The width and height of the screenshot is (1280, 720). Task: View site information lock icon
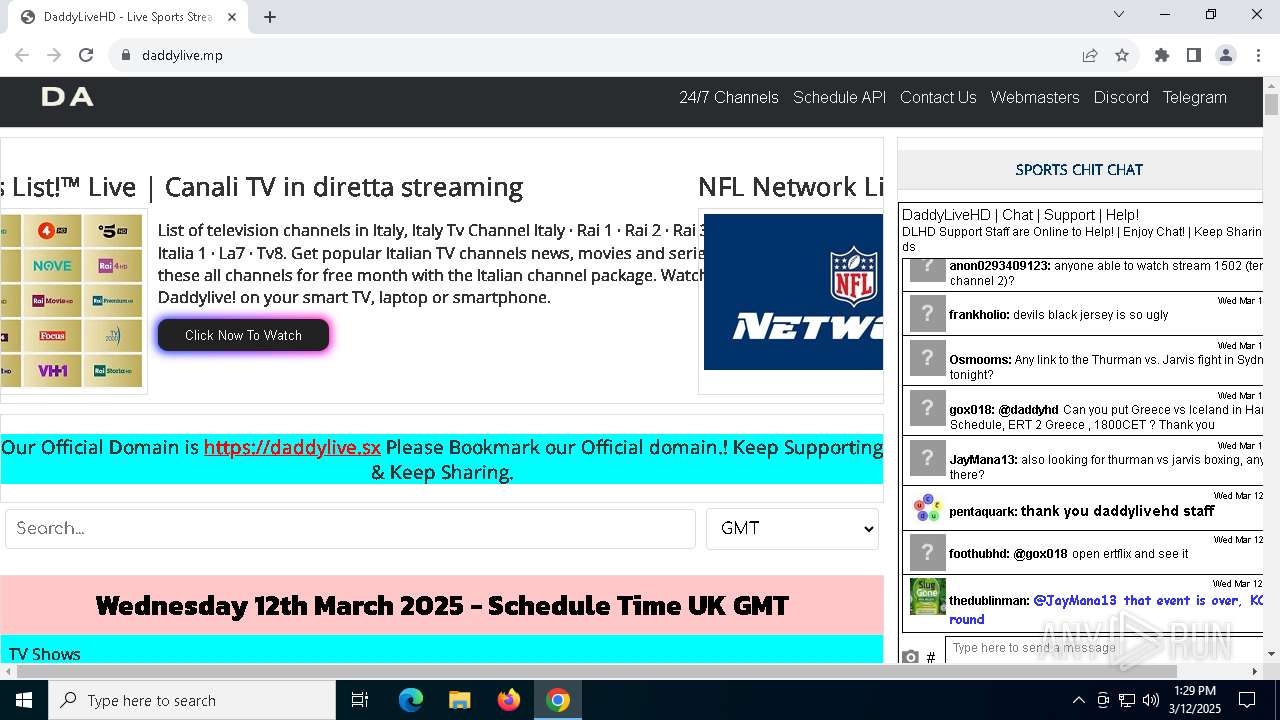(x=126, y=55)
